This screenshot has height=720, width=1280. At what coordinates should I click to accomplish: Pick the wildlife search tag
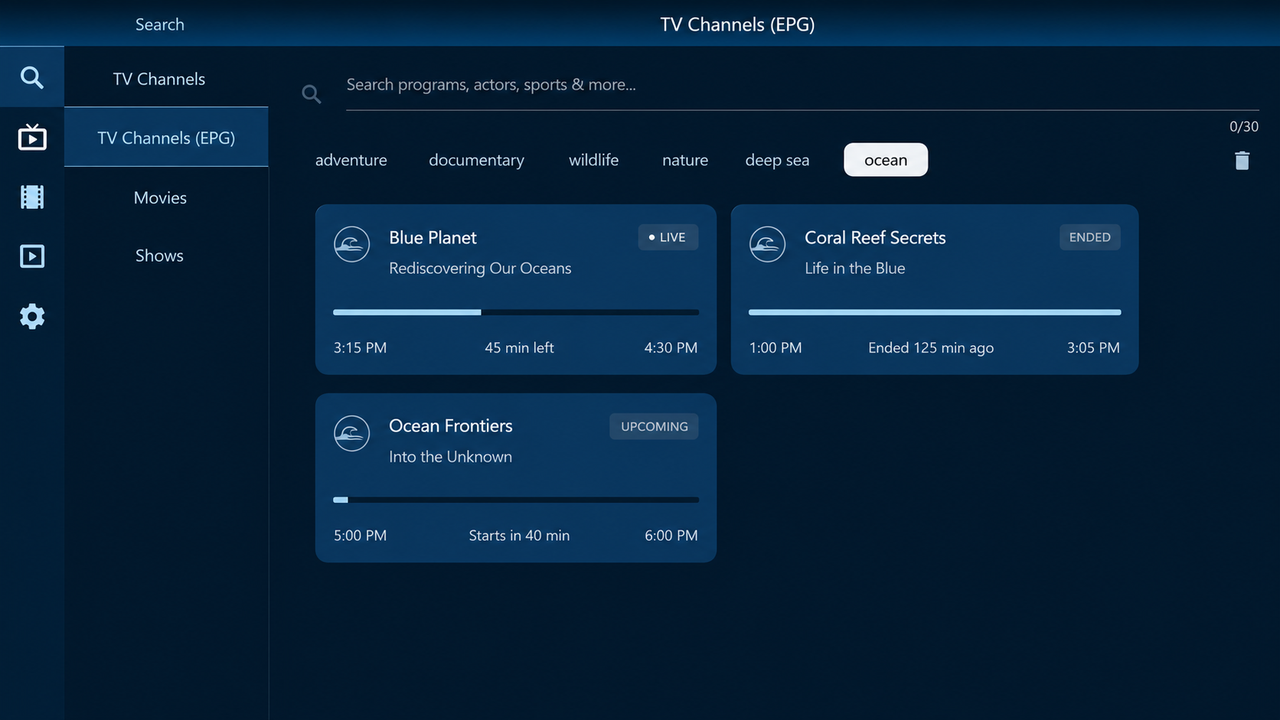click(x=594, y=160)
